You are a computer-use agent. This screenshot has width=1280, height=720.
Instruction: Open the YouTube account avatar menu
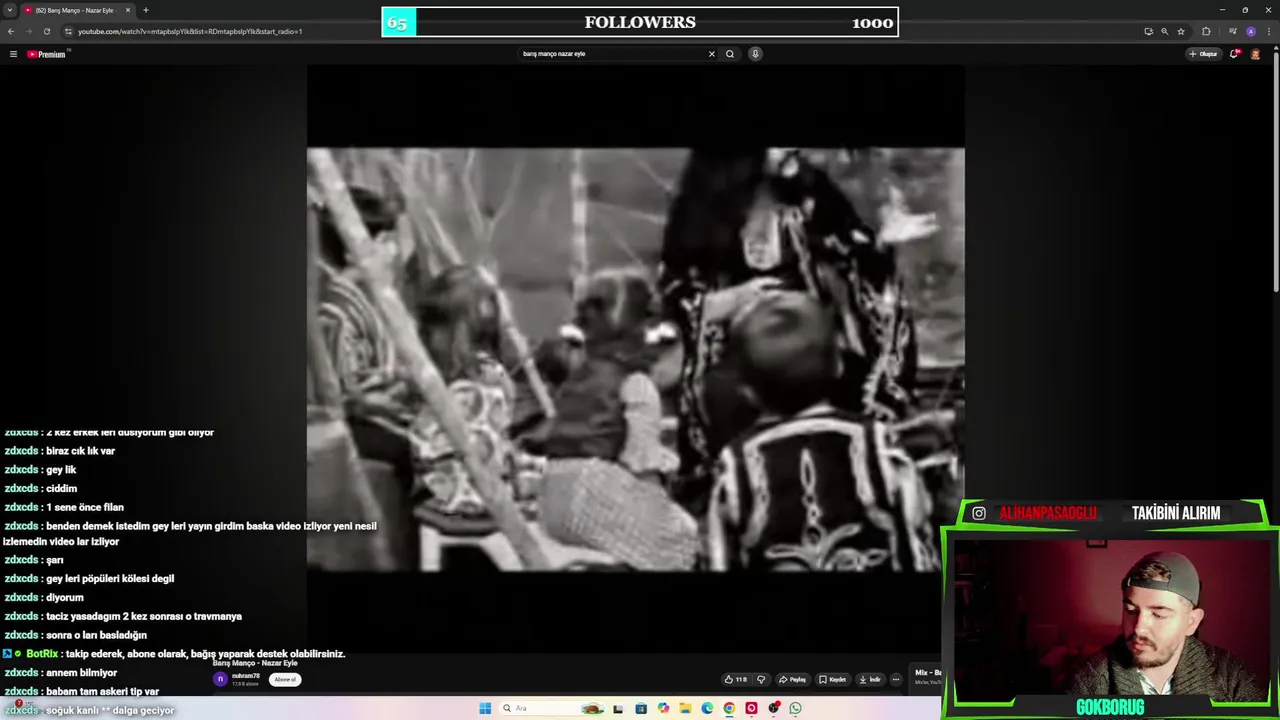pos(1255,54)
